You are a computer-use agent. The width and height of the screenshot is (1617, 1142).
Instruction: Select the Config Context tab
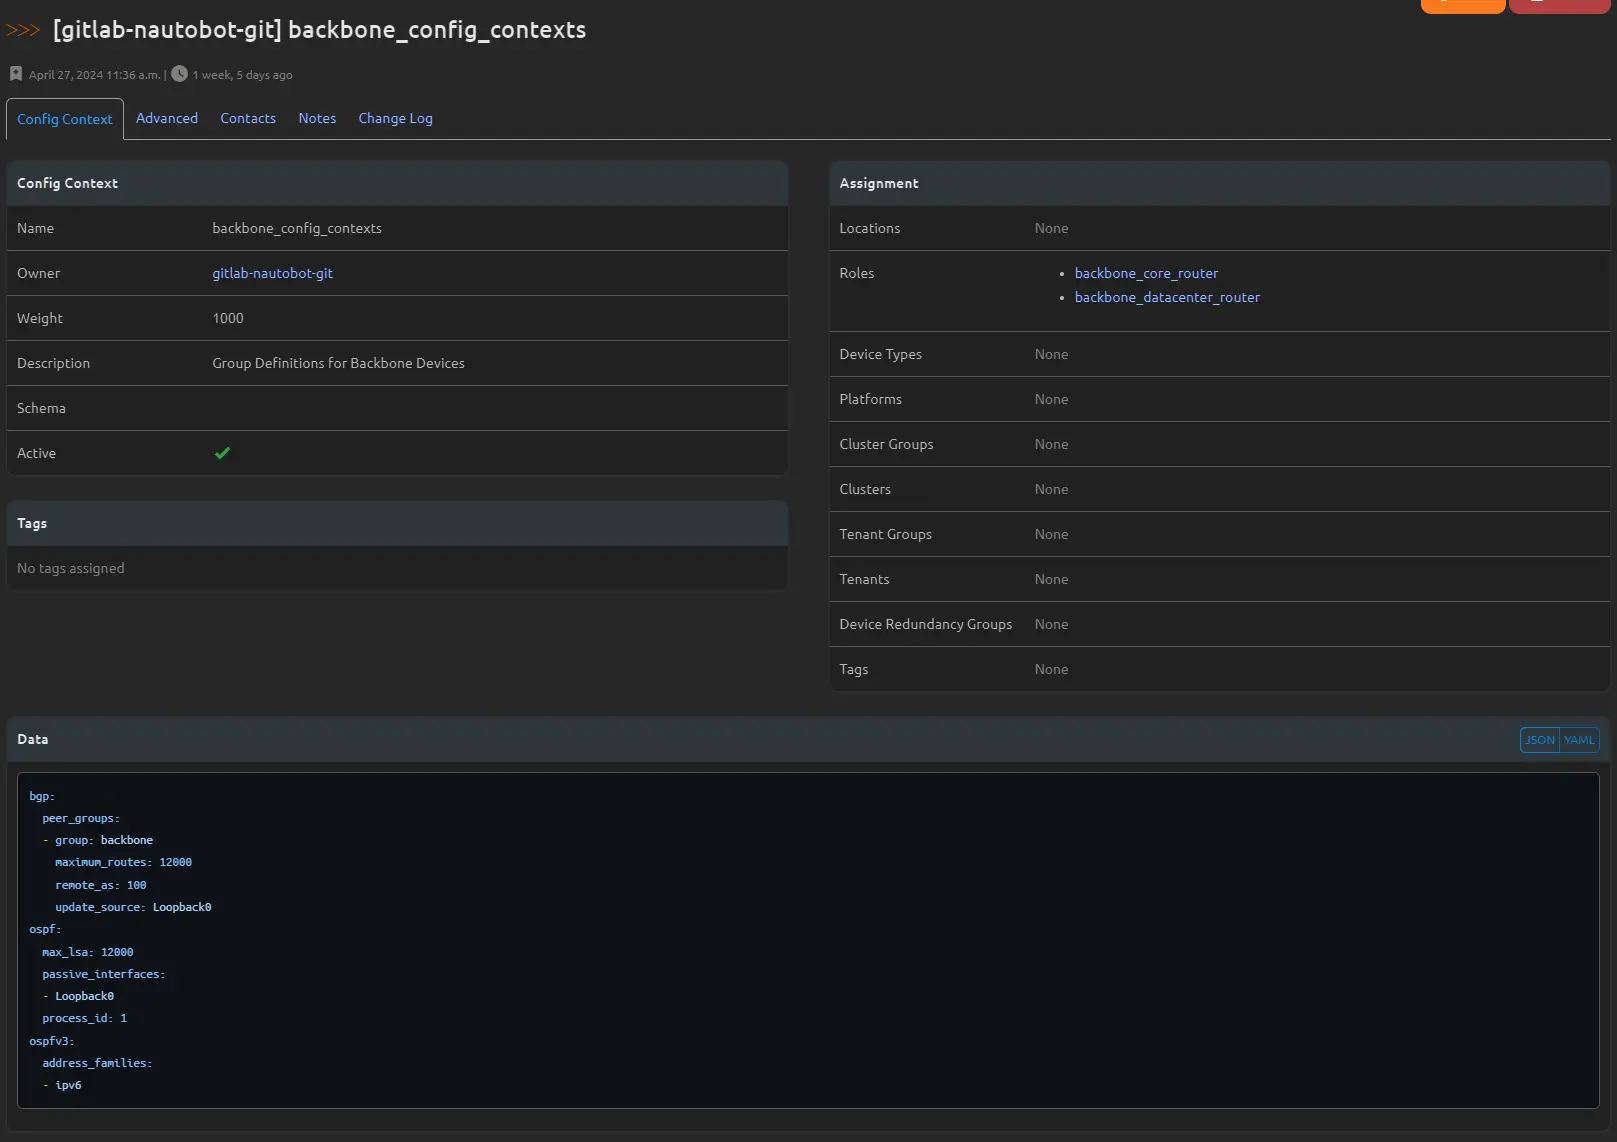(x=65, y=119)
